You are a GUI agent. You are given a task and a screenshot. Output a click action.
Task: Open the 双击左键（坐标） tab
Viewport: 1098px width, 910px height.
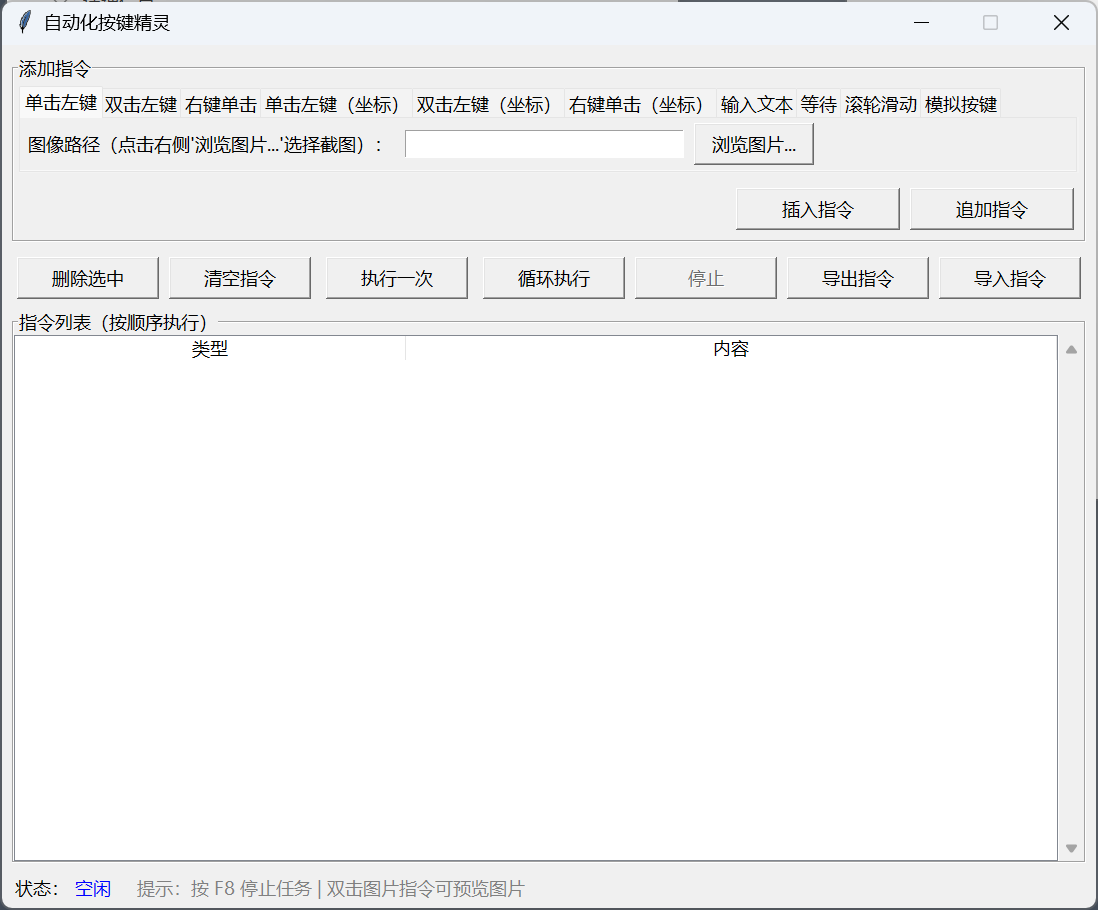pos(485,103)
